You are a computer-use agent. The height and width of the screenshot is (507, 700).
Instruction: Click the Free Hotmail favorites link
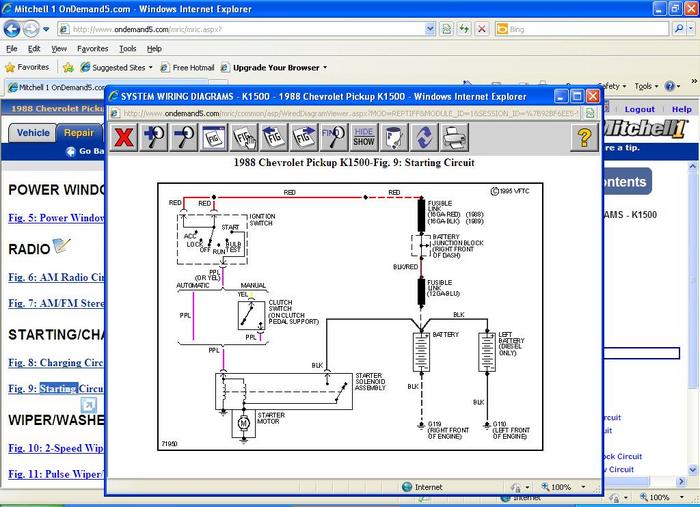click(193, 68)
